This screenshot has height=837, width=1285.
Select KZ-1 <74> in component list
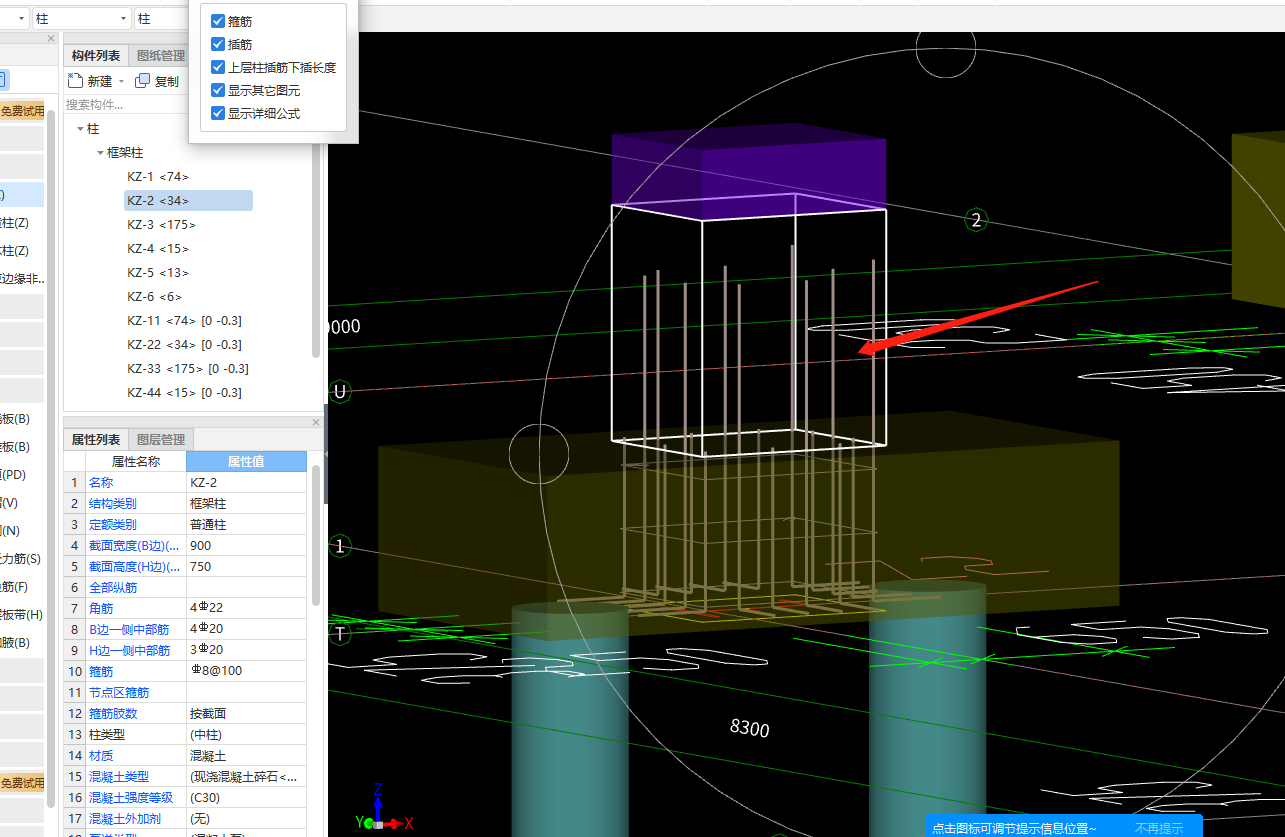click(x=158, y=177)
